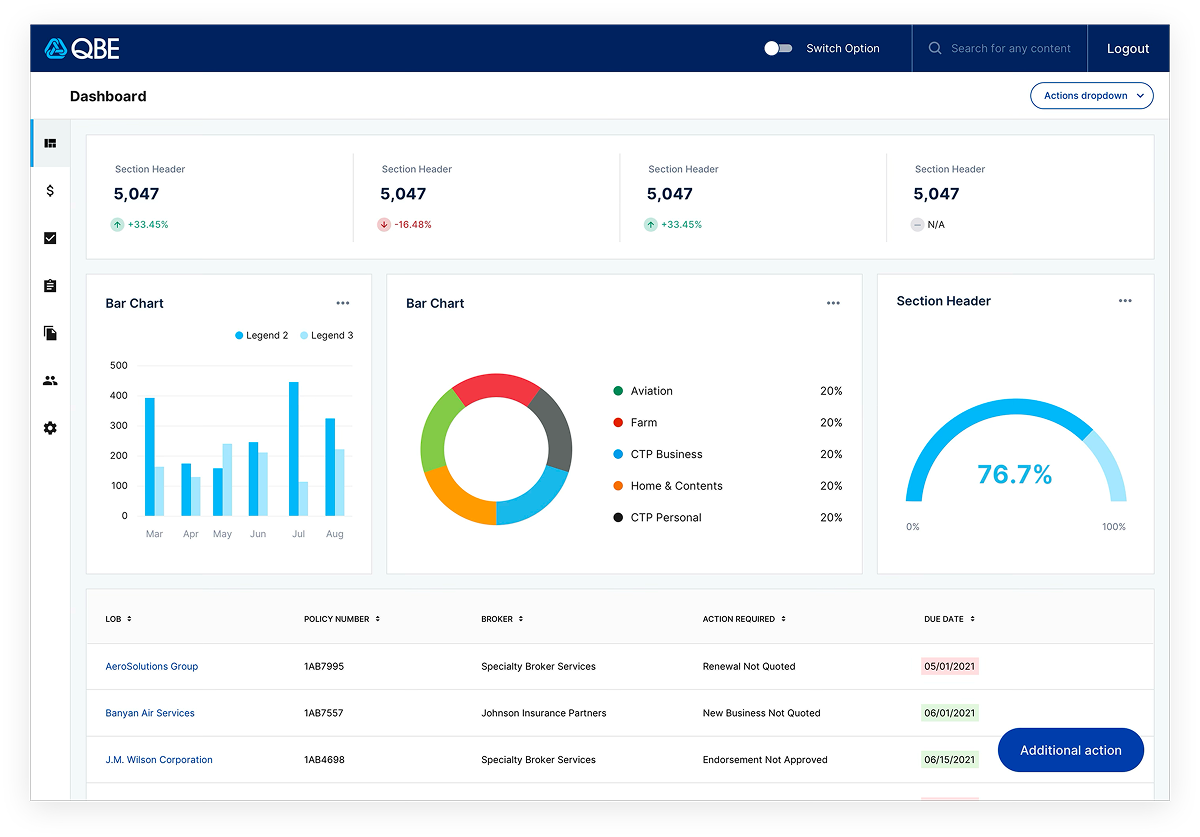Click the Search for any content field
1200x837 pixels.
[1010, 48]
